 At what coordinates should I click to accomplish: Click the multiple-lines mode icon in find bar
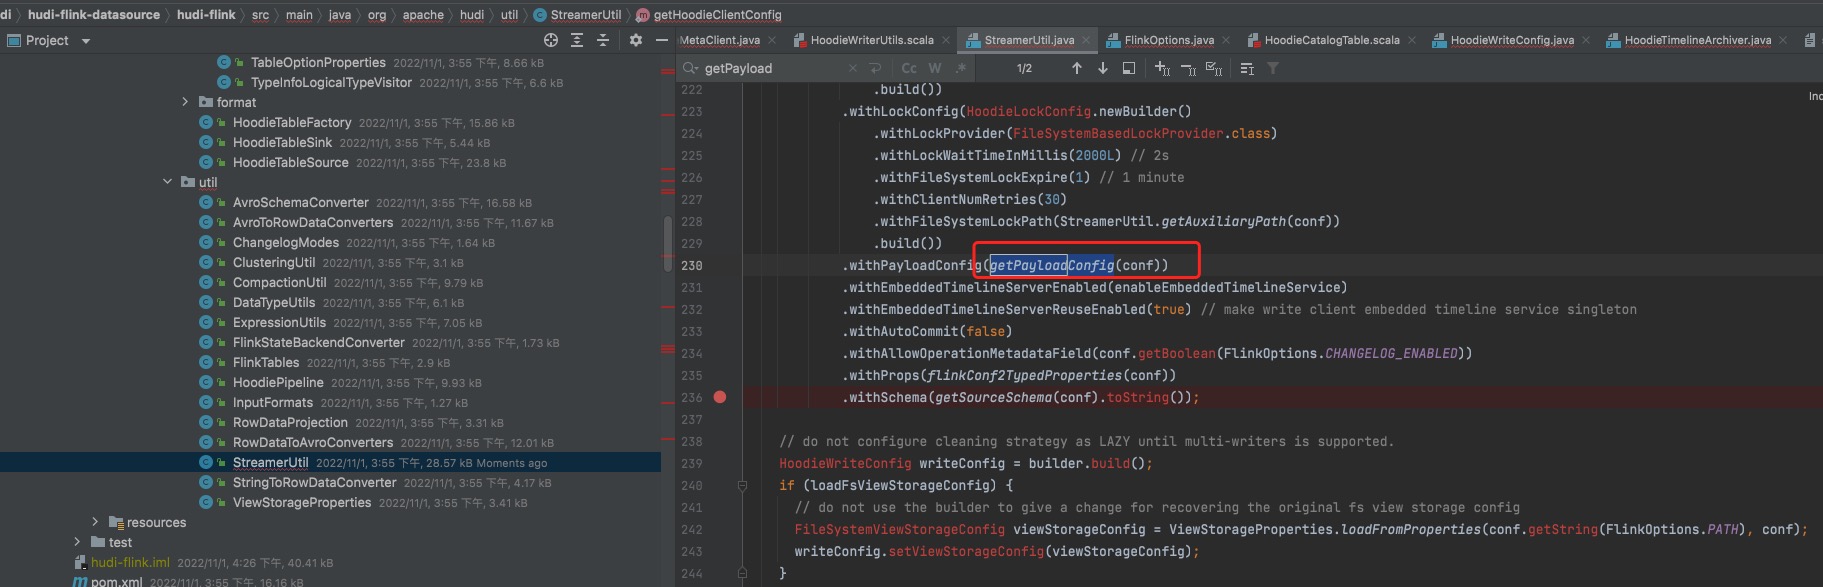click(1247, 68)
